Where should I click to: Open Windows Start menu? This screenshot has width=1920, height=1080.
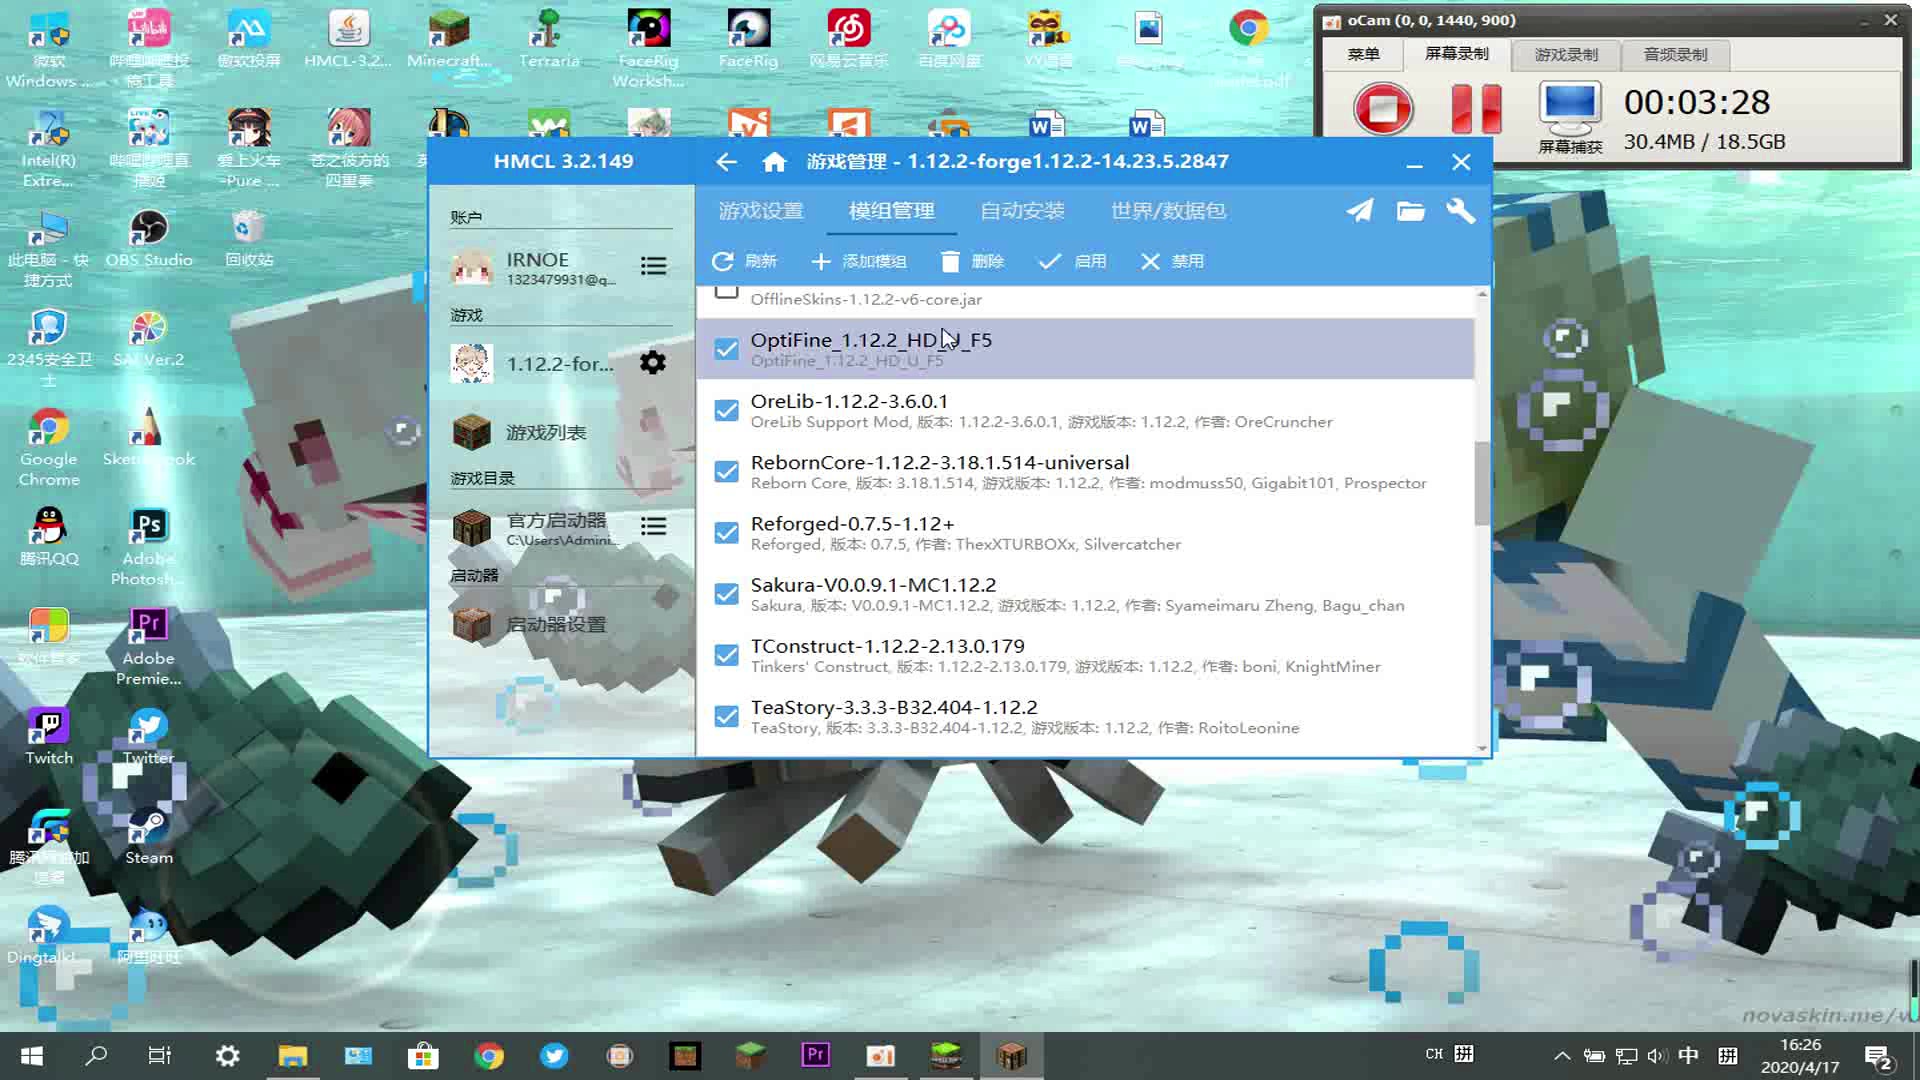(31, 1056)
